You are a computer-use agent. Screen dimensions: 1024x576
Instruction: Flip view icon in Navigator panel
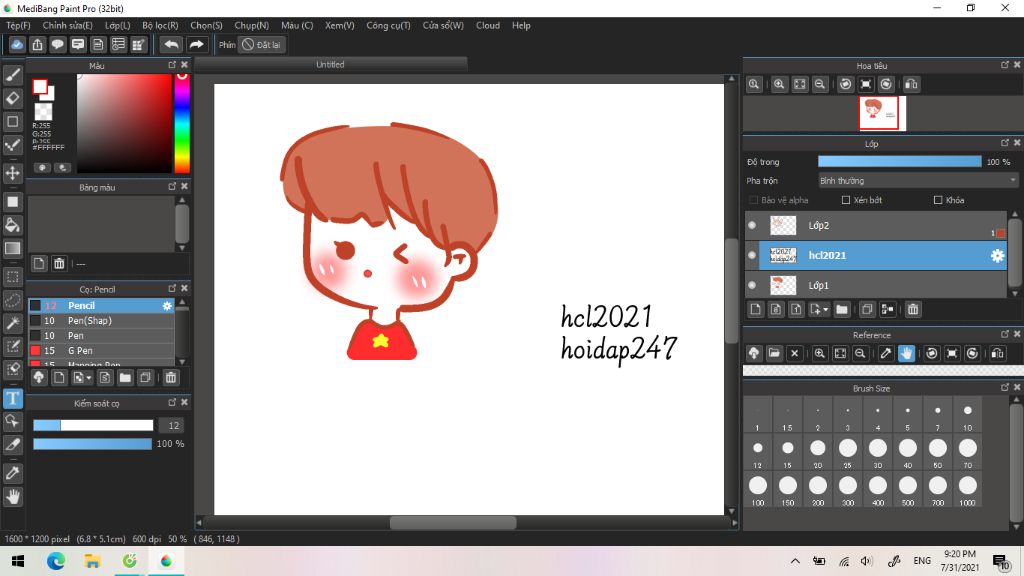911,84
